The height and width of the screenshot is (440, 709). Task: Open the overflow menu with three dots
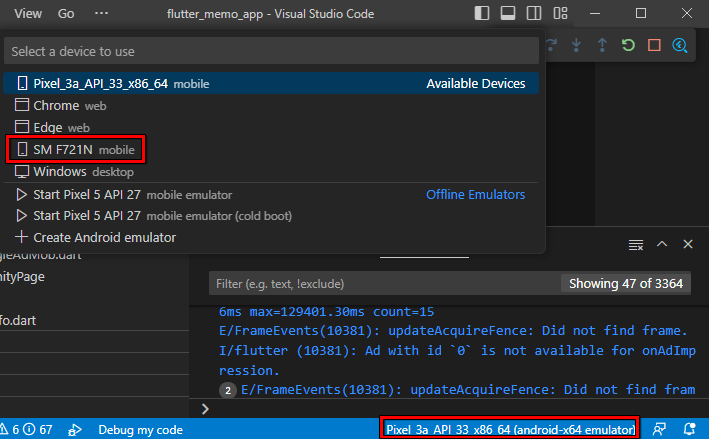101,14
